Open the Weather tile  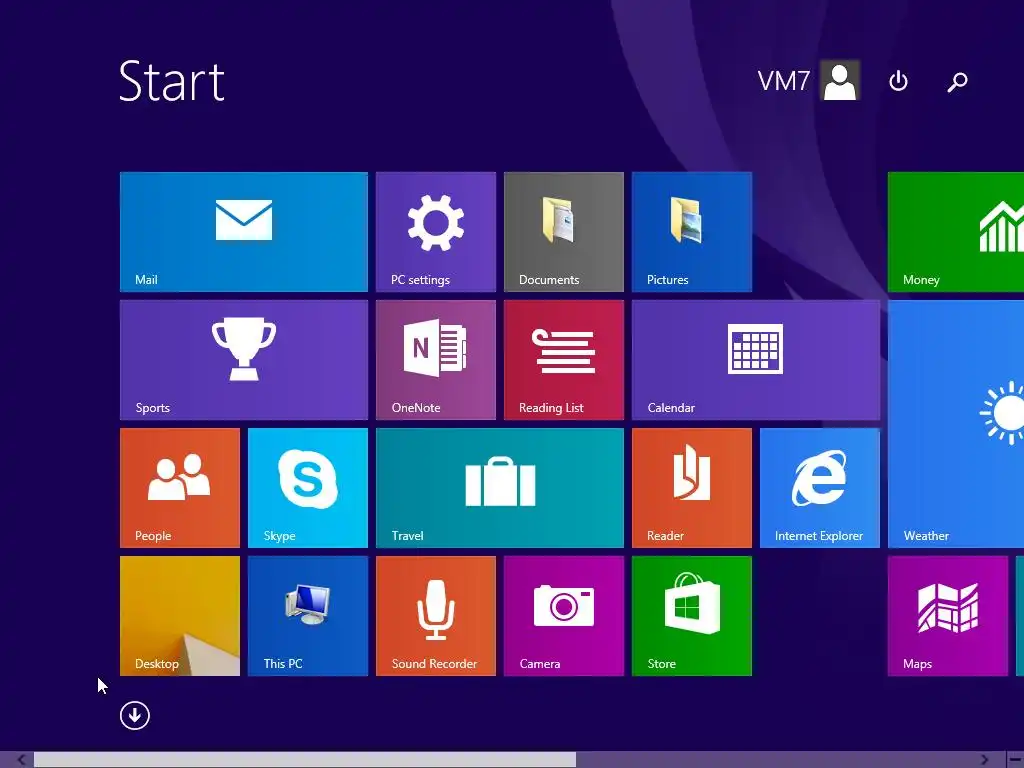tap(956, 424)
